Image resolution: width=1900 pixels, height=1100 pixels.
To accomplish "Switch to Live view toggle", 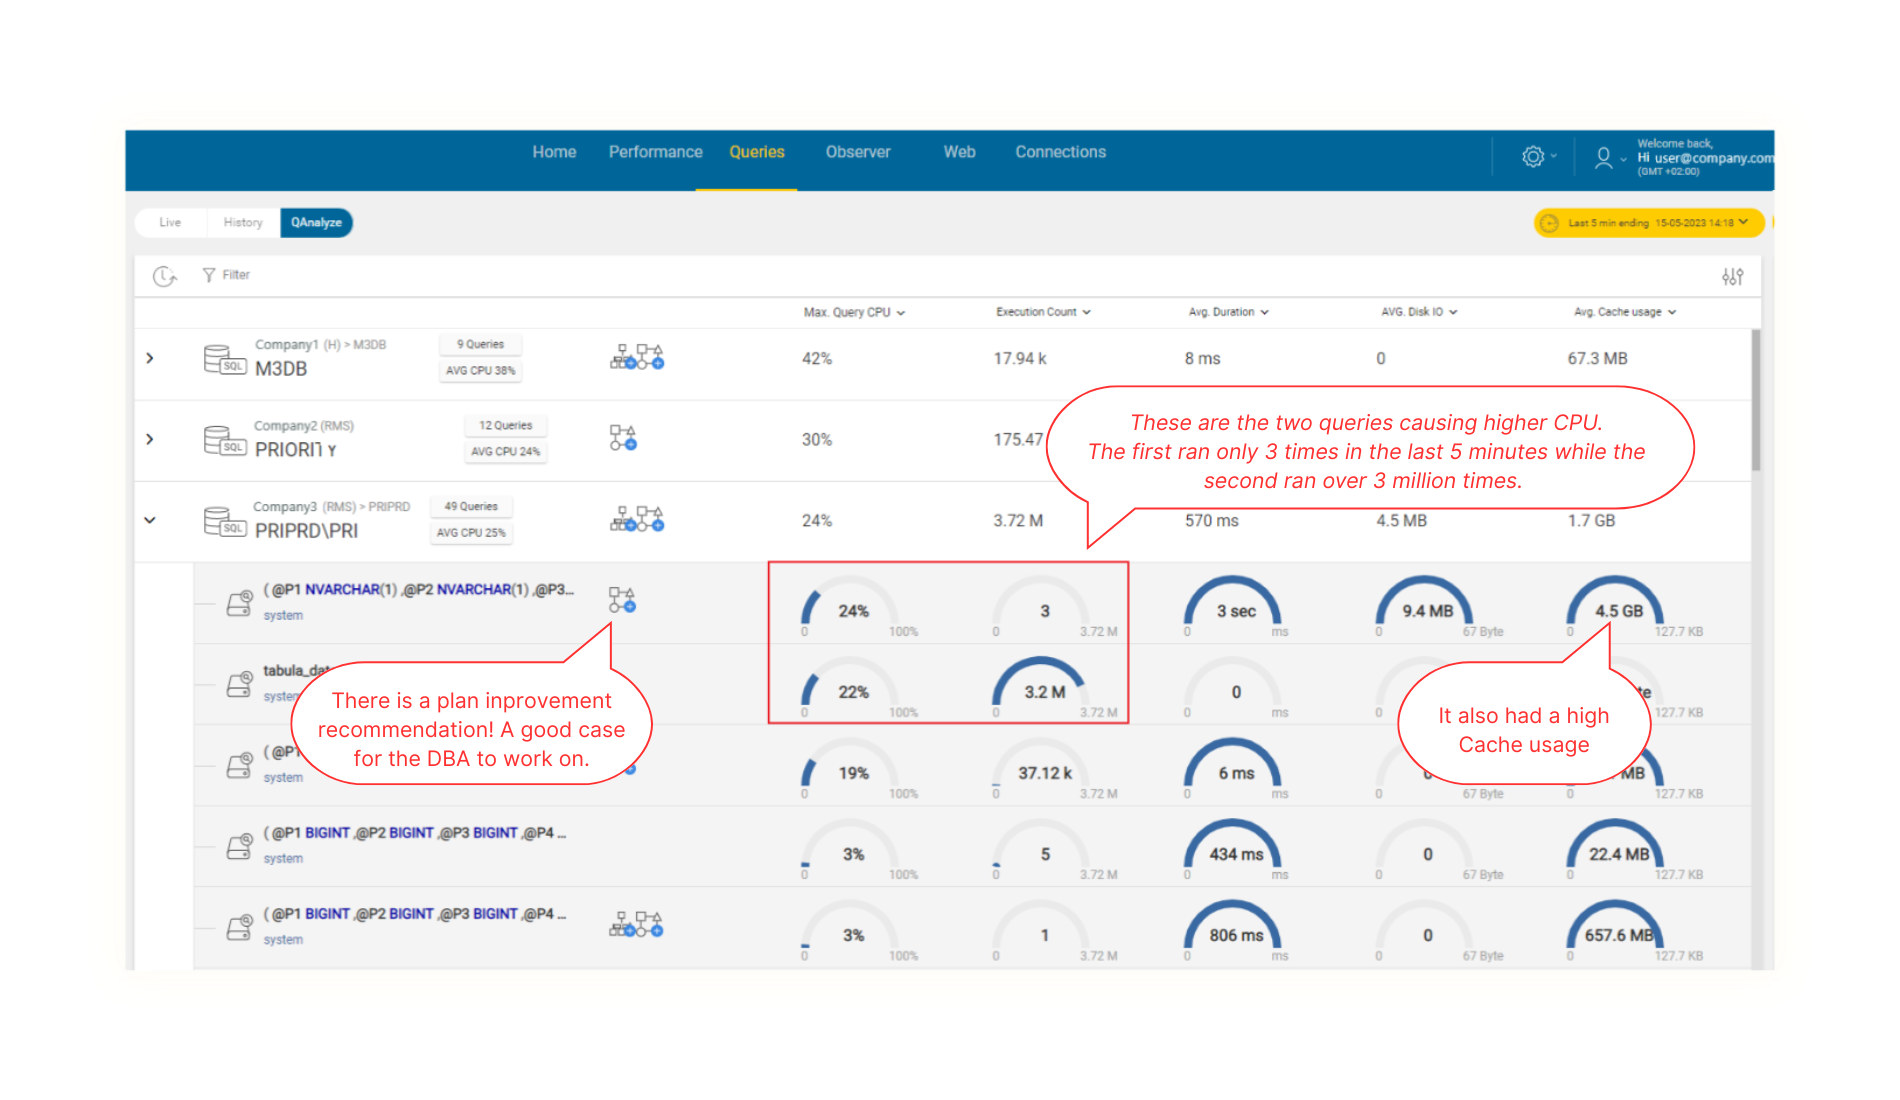I will coord(170,223).
